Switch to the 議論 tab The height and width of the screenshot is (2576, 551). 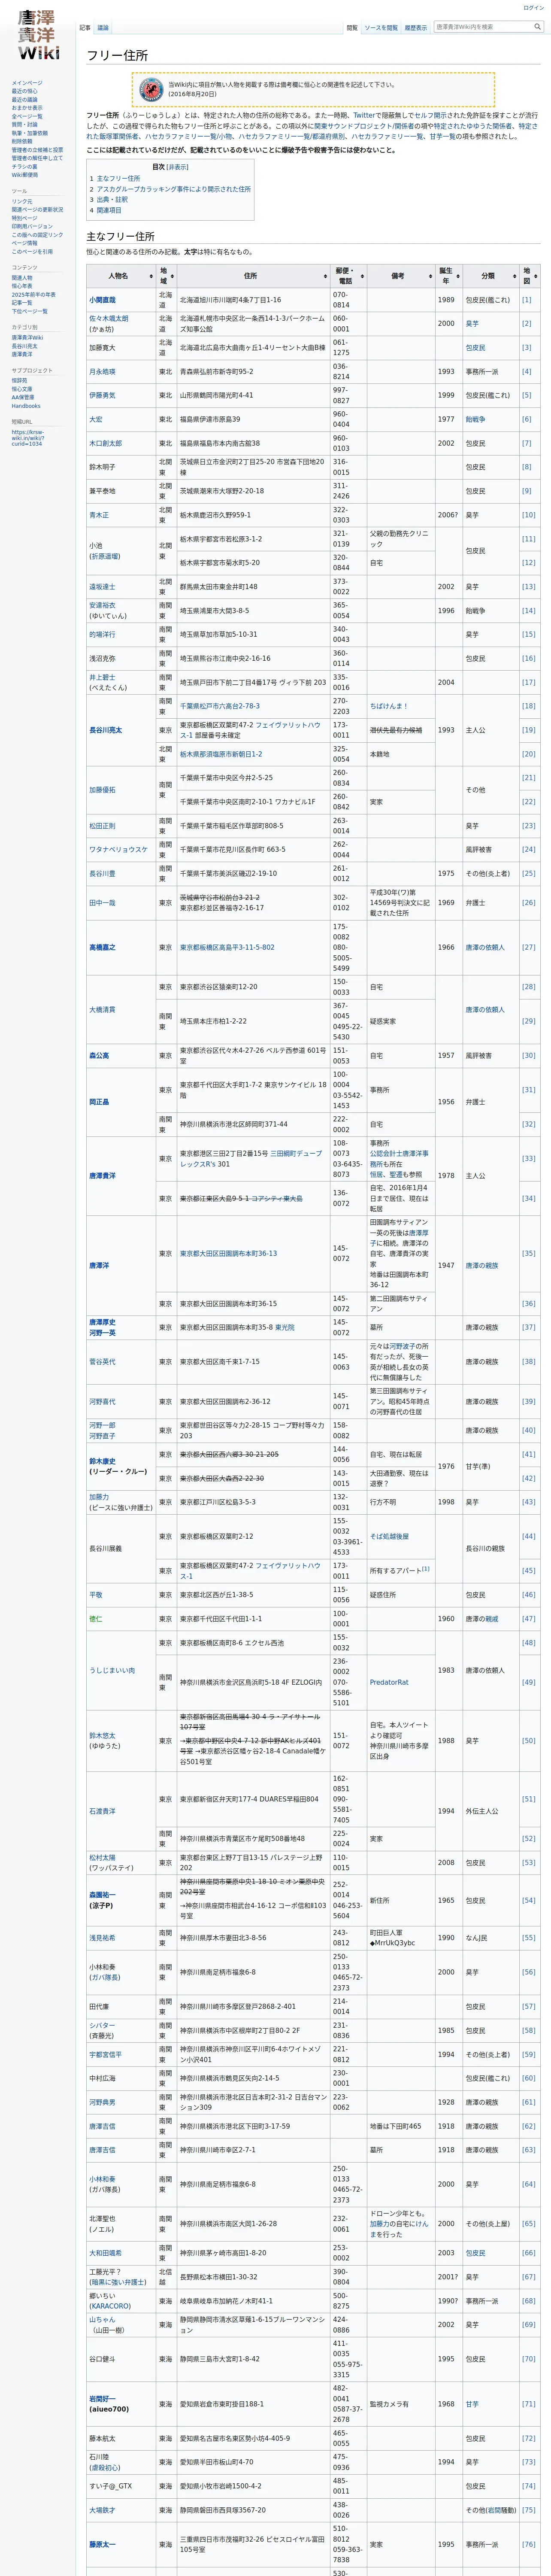click(103, 28)
